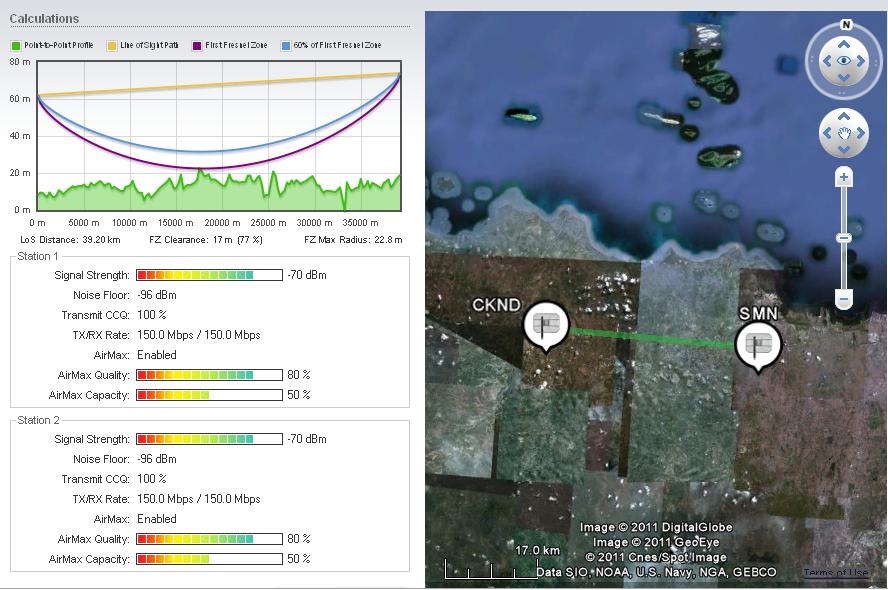Click Station 1 AirMax Quality "80 %" value
This screenshot has width=888, height=590.
(x=298, y=375)
